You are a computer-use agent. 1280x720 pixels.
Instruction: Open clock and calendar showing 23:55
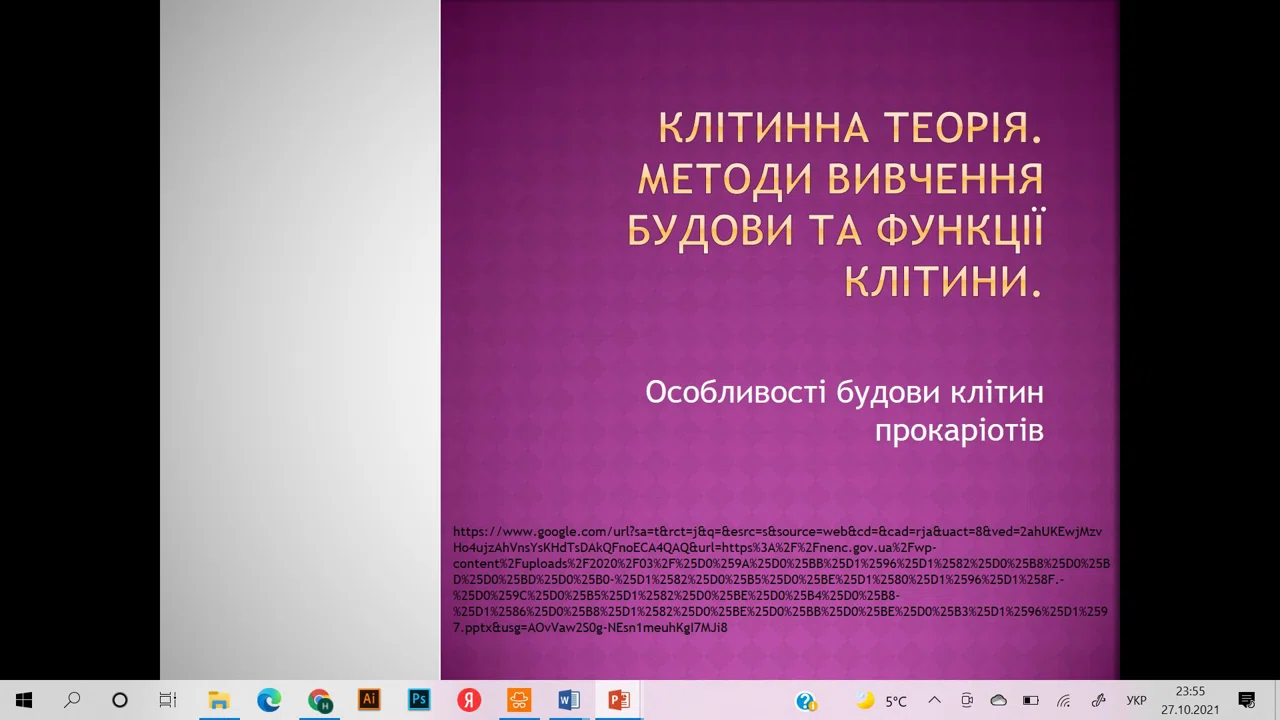point(1190,700)
